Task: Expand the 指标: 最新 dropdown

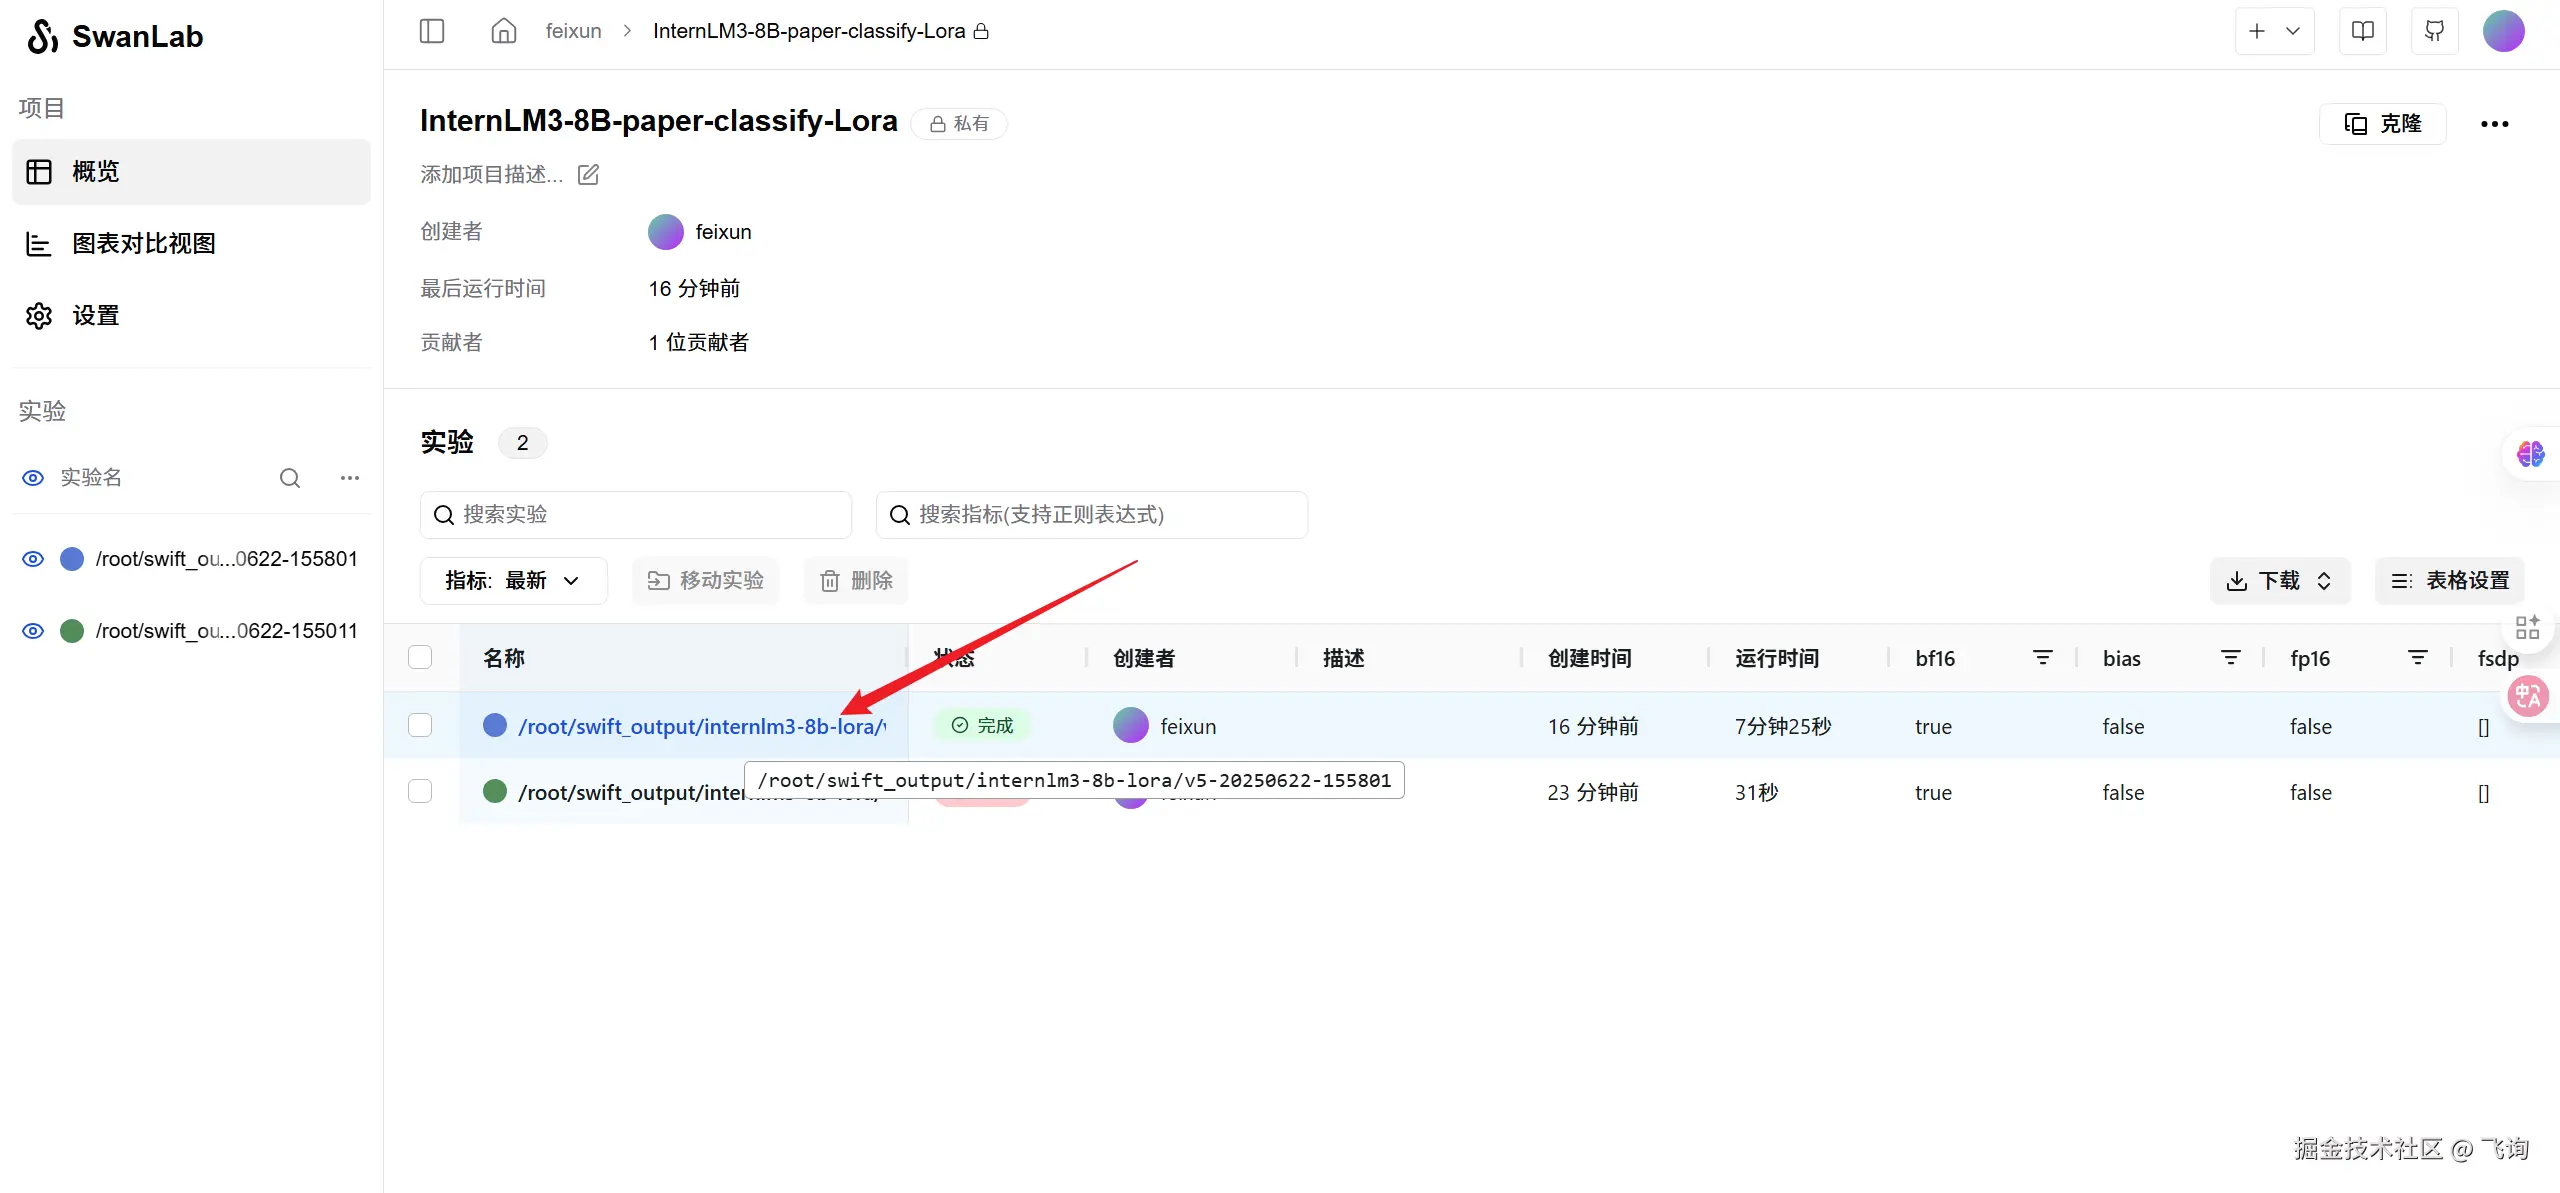Action: click(513, 581)
